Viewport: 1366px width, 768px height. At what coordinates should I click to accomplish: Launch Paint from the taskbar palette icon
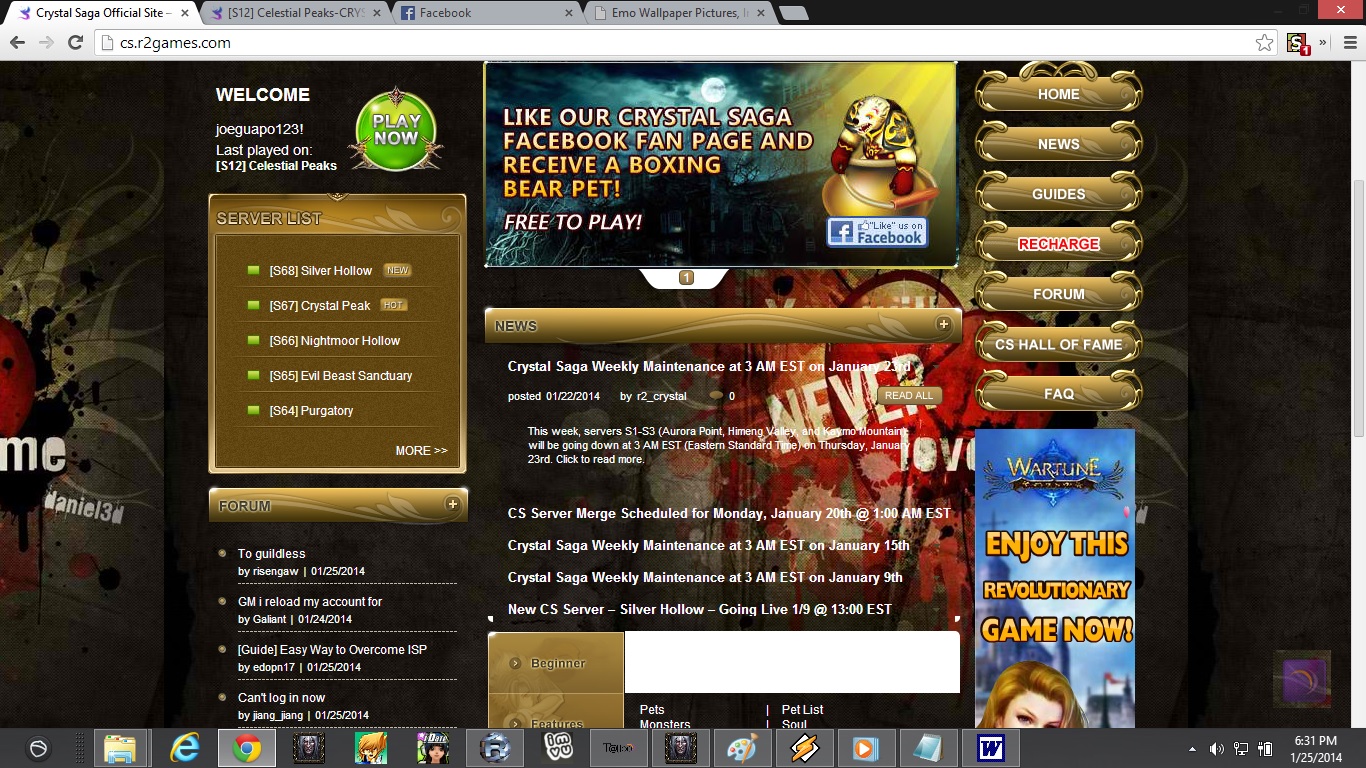[x=742, y=748]
